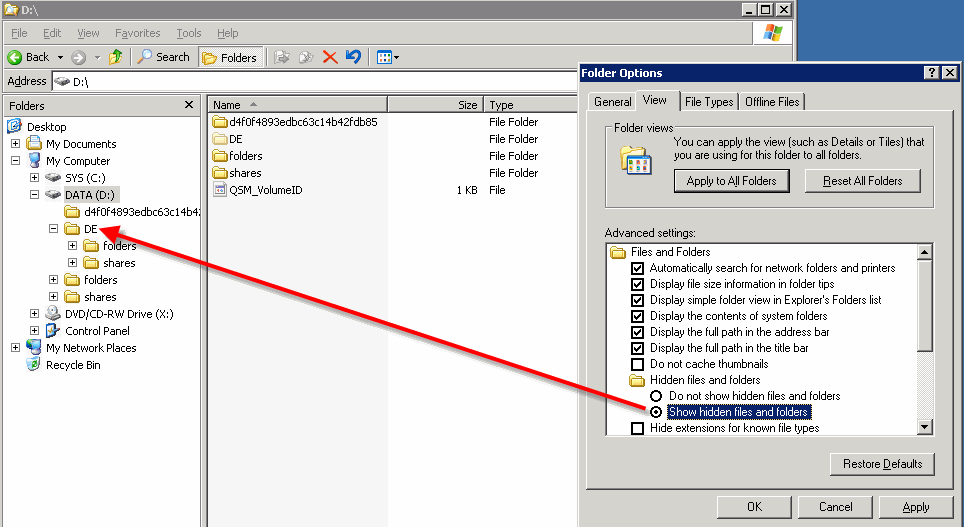This screenshot has width=964, height=527.
Task: Collapse the My Computer tree node
Action: click(x=15, y=161)
